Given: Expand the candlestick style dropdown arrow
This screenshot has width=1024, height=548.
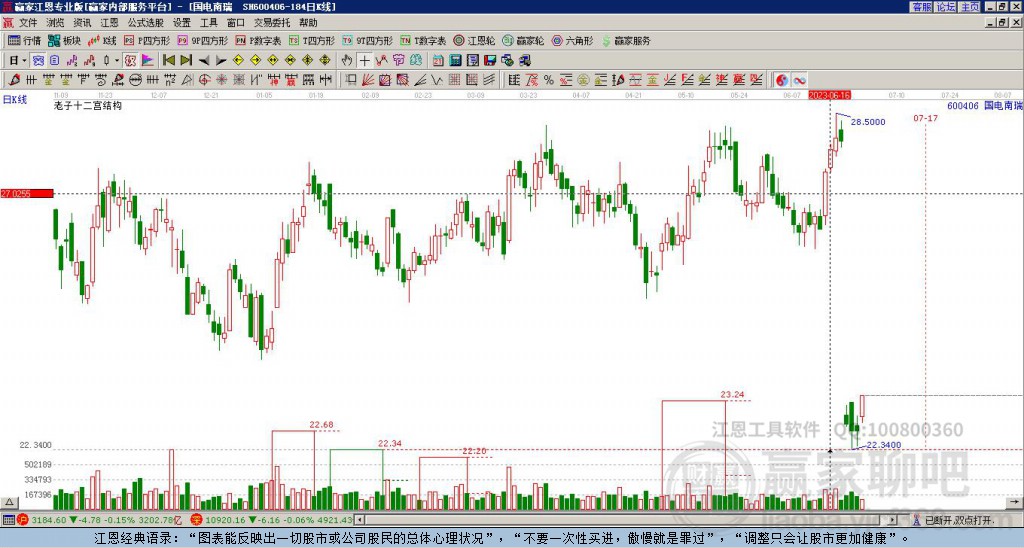Looking at the screenshot, I should coord(117,60).
